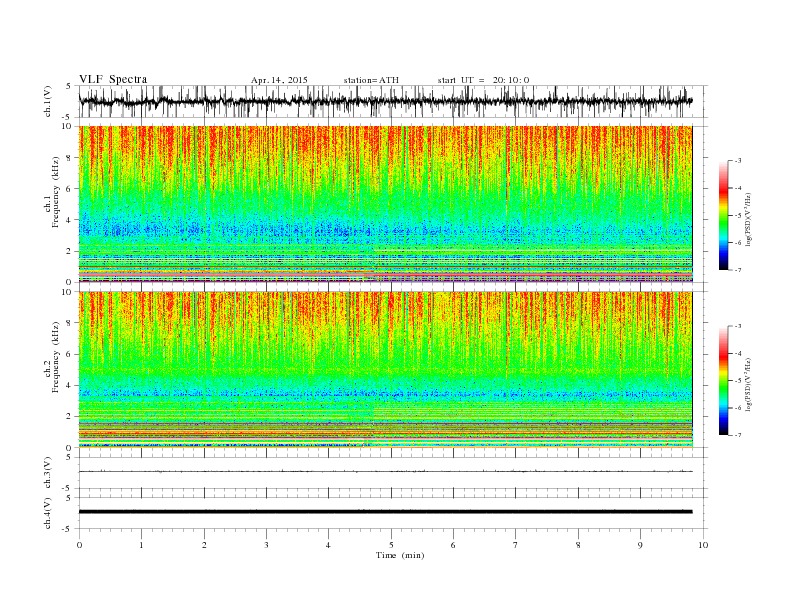Click the ch.3 flat voltage trace
The image size is (792, 612).
point(386,472)
